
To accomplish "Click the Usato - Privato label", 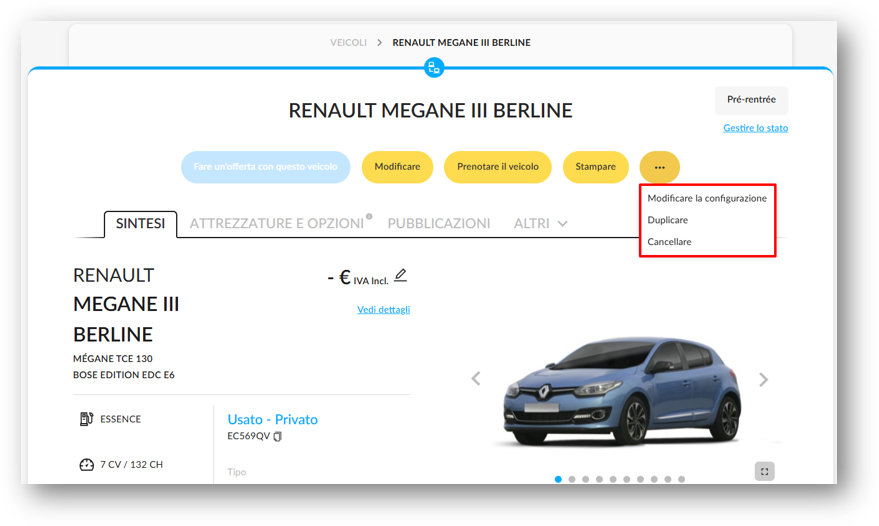I will pos(272,419).
